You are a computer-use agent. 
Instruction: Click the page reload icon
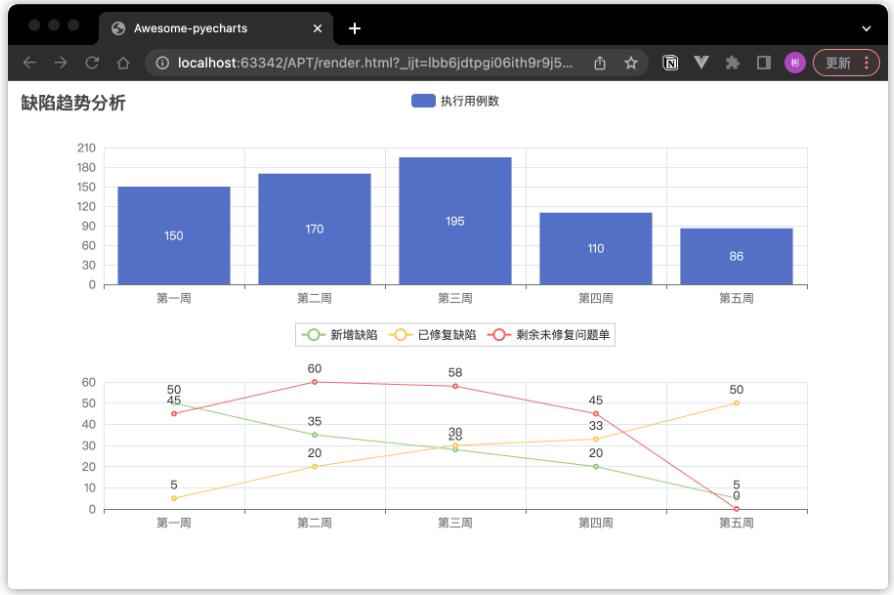pyautogui.click(x=92, y=62)
